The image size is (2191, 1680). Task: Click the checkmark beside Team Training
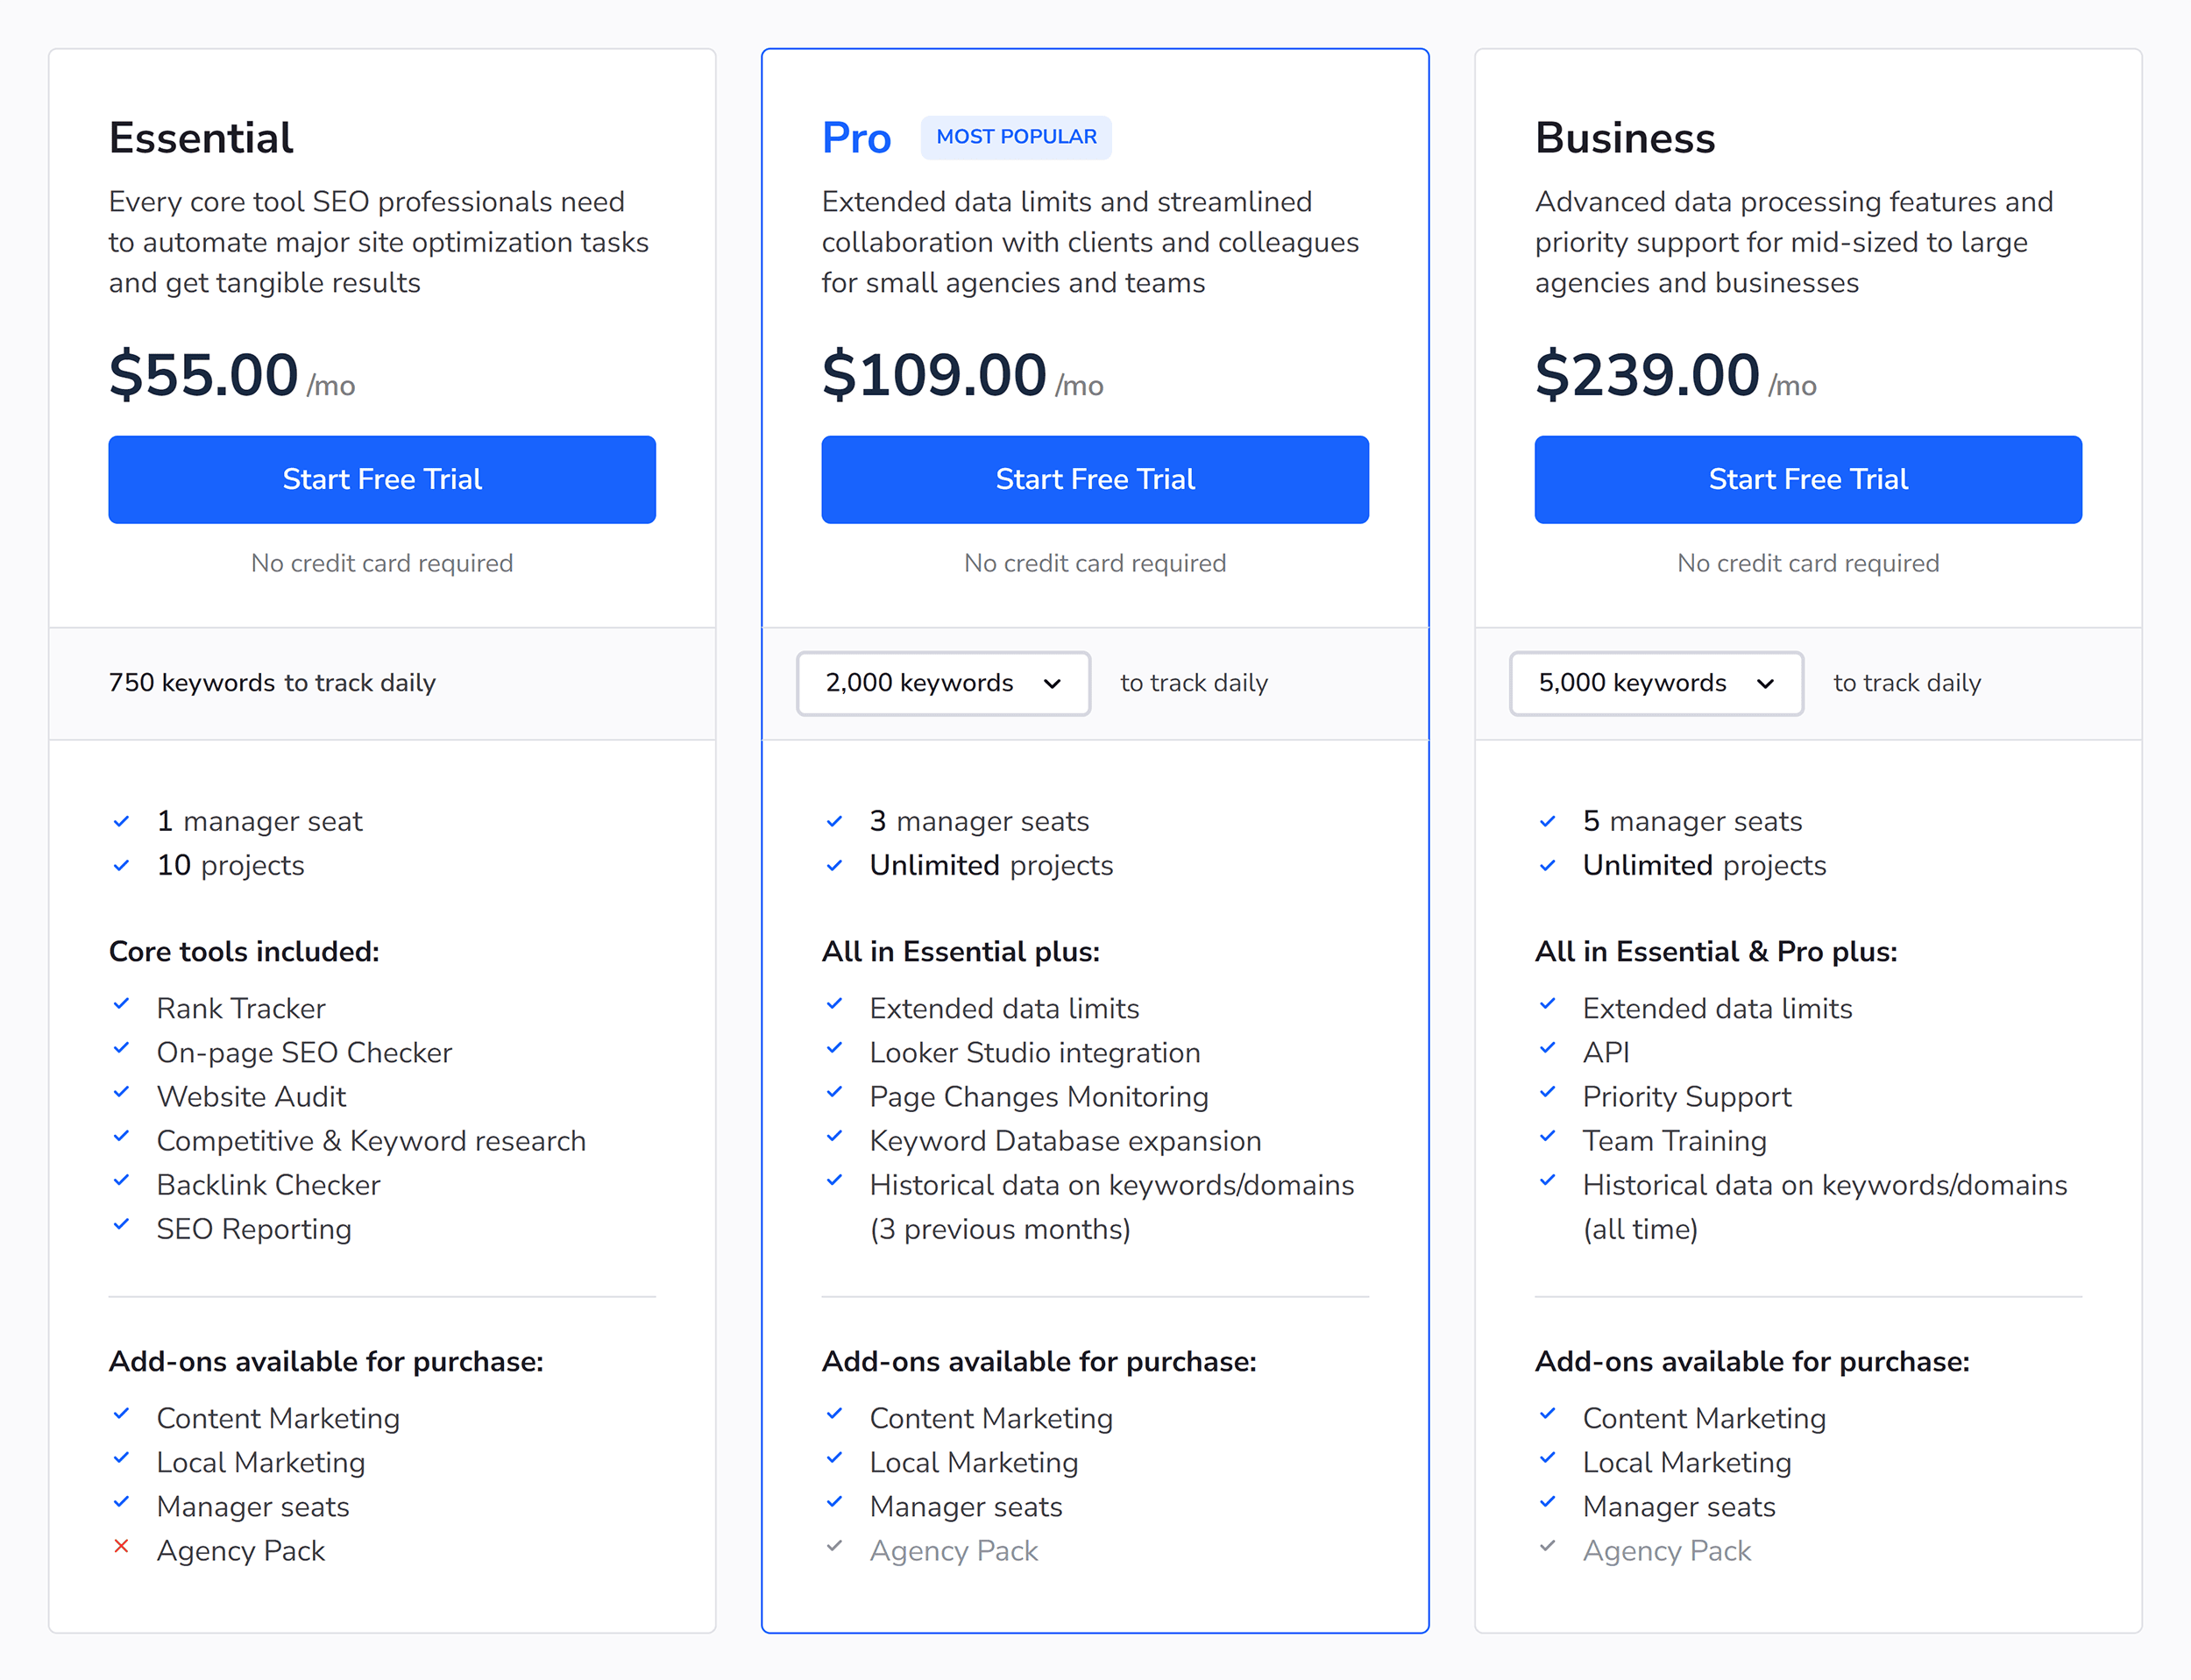tap(1549, 1139)
